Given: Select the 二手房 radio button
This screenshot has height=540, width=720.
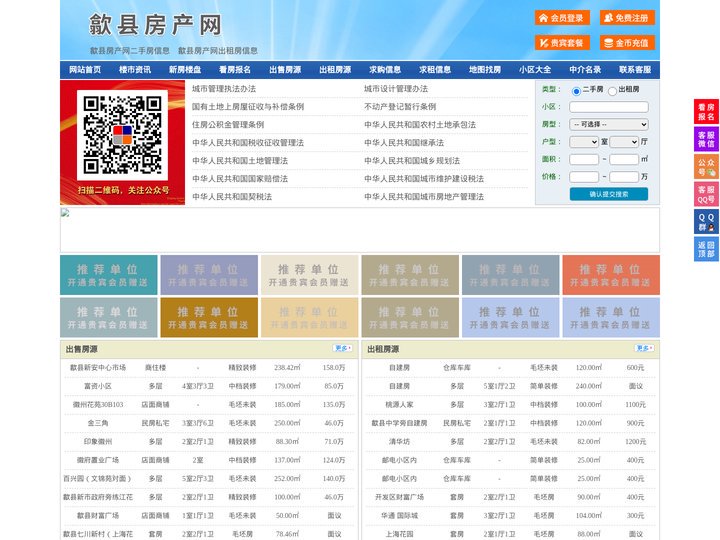Looking at the screenshot, I should pos(576,91).
